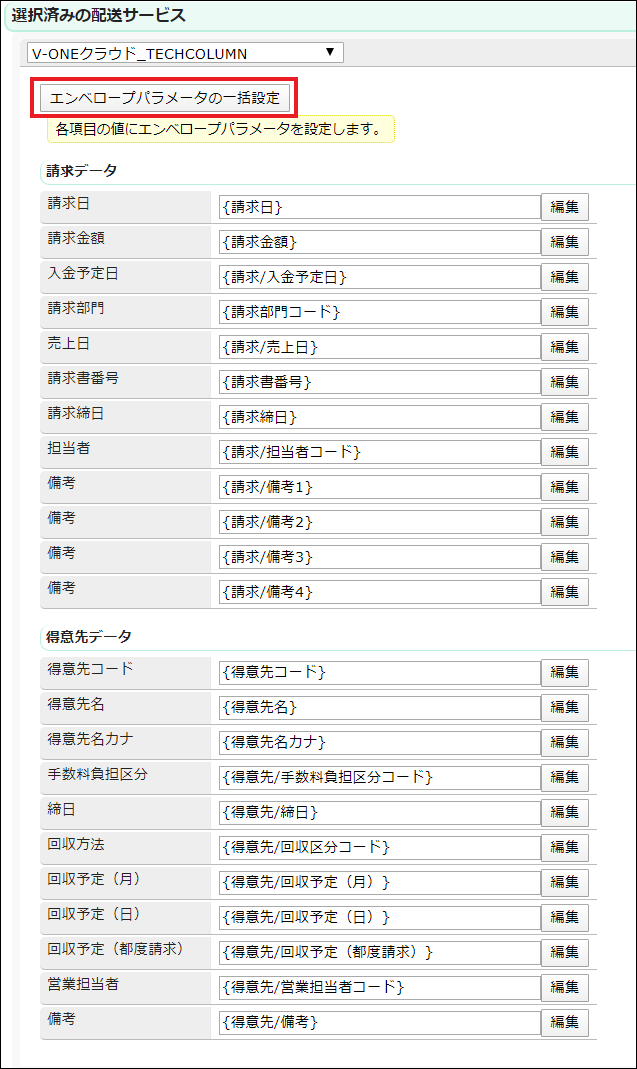Click into the 得意先名 value field
This screenshot has height=1069, width=637.
pos(379,707)
